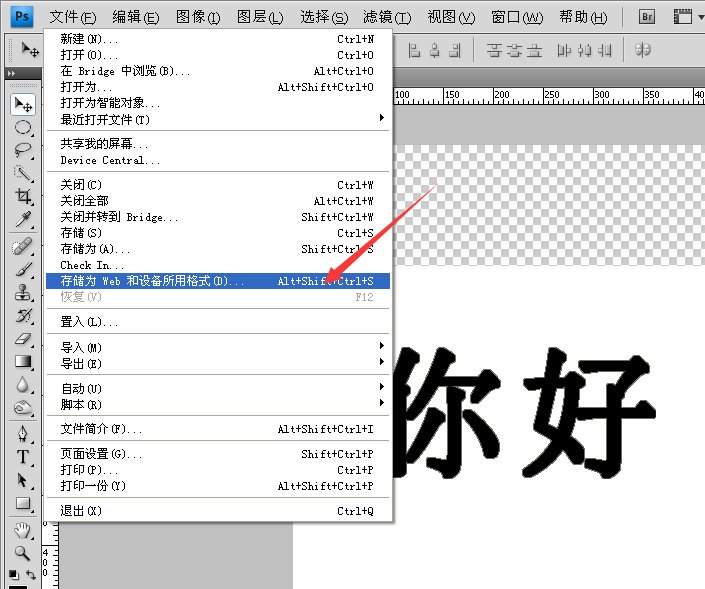Expand the toolbox panel double-arrow
705x589 pixels.
(11, 73)
